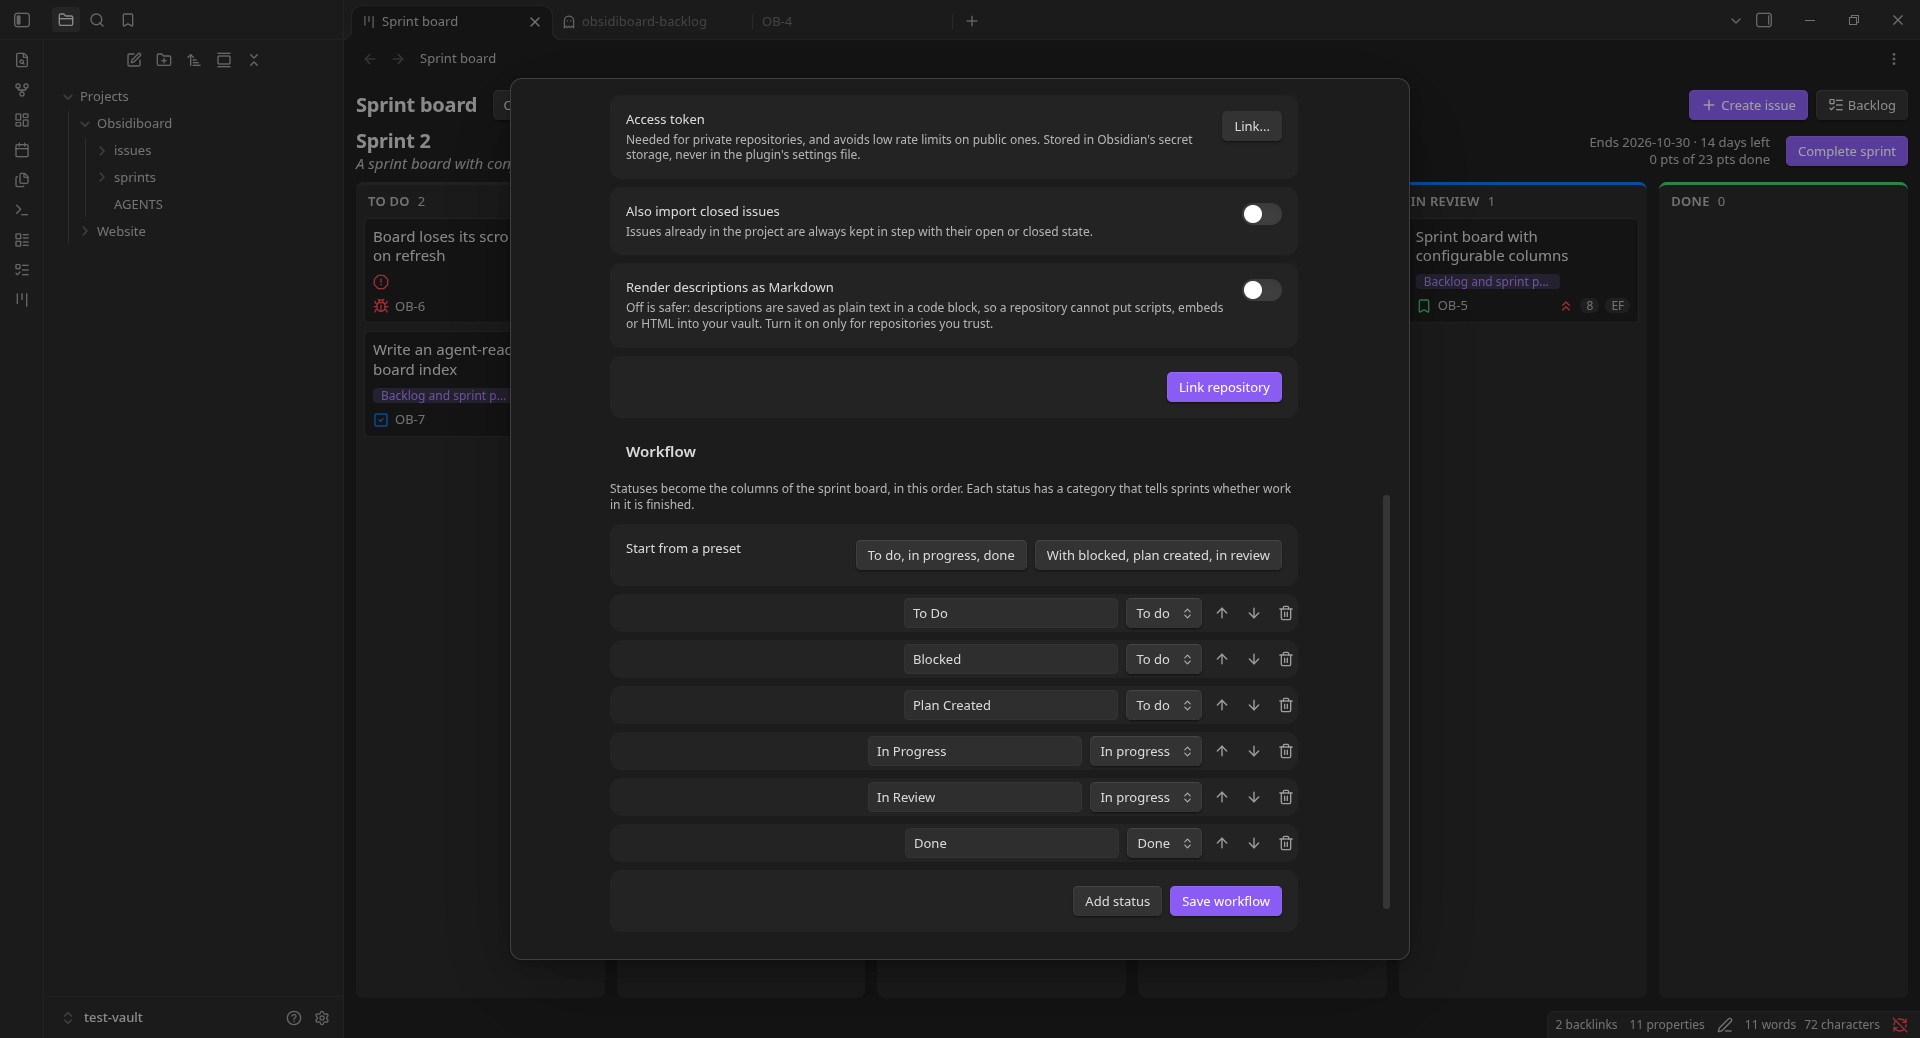Edit the In Progress status name field
The image size is (1920, 1038).
(975, 751)
